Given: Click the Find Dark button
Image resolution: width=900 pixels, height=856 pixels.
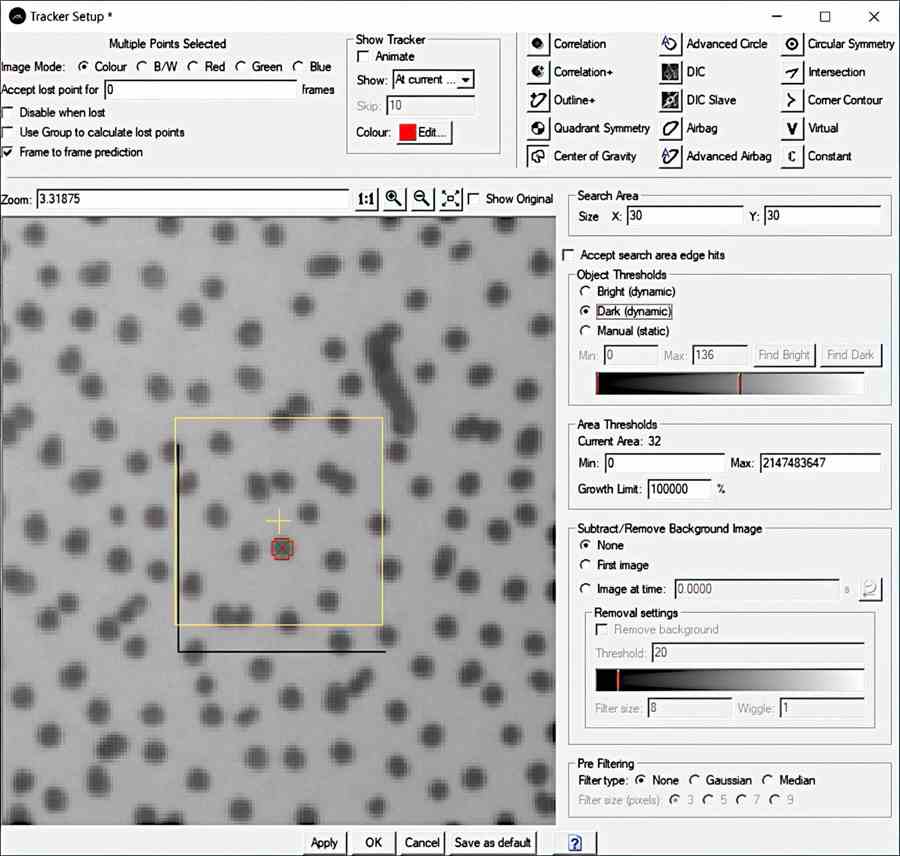Looking at the screenshot, I should click(851, 354).
